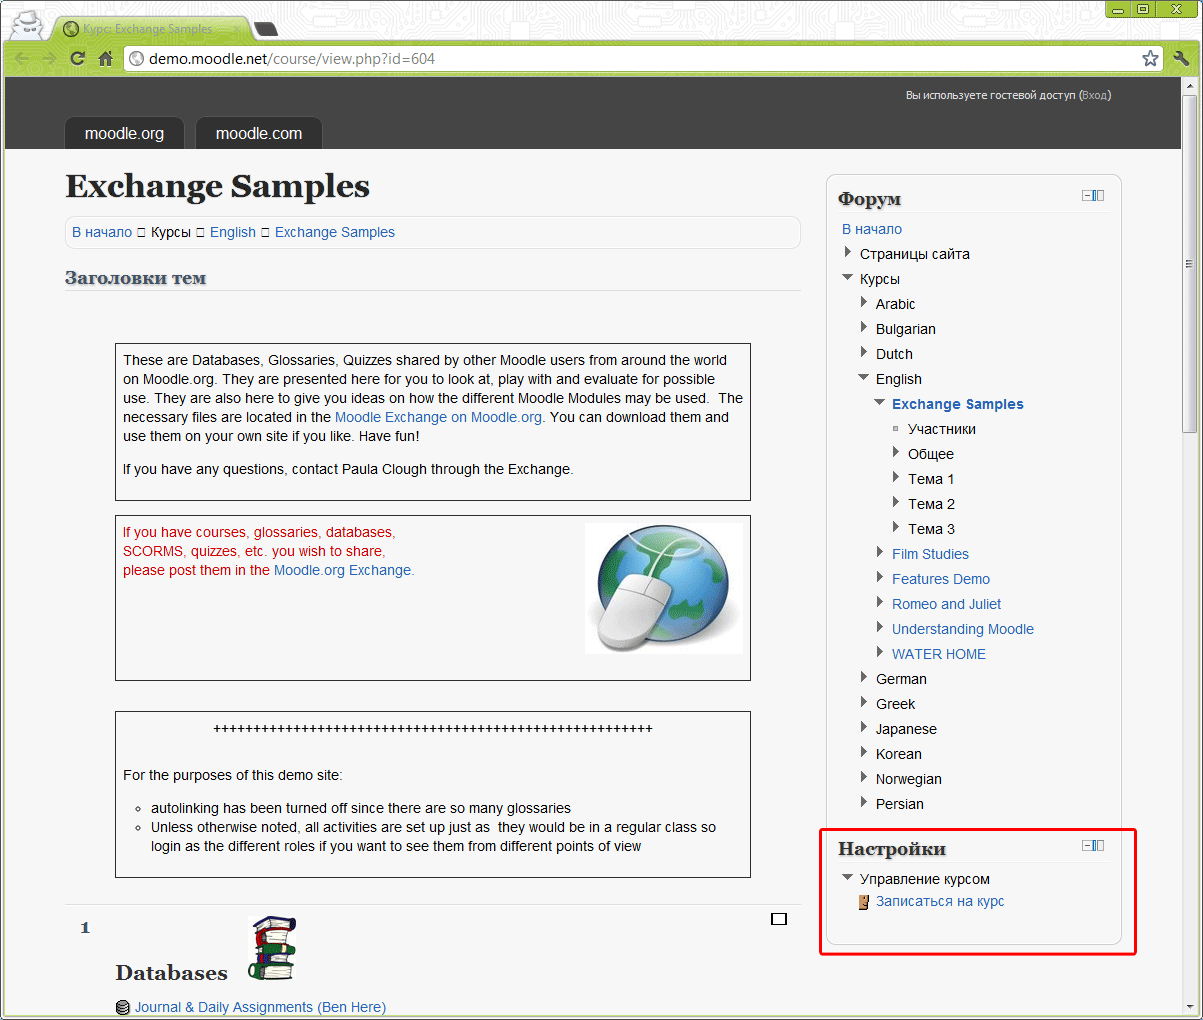Screen dimensions: 1203x1020
Task: Dock the Настройки block to the side
Action: pyautogui.click(x=1099, y=845)
